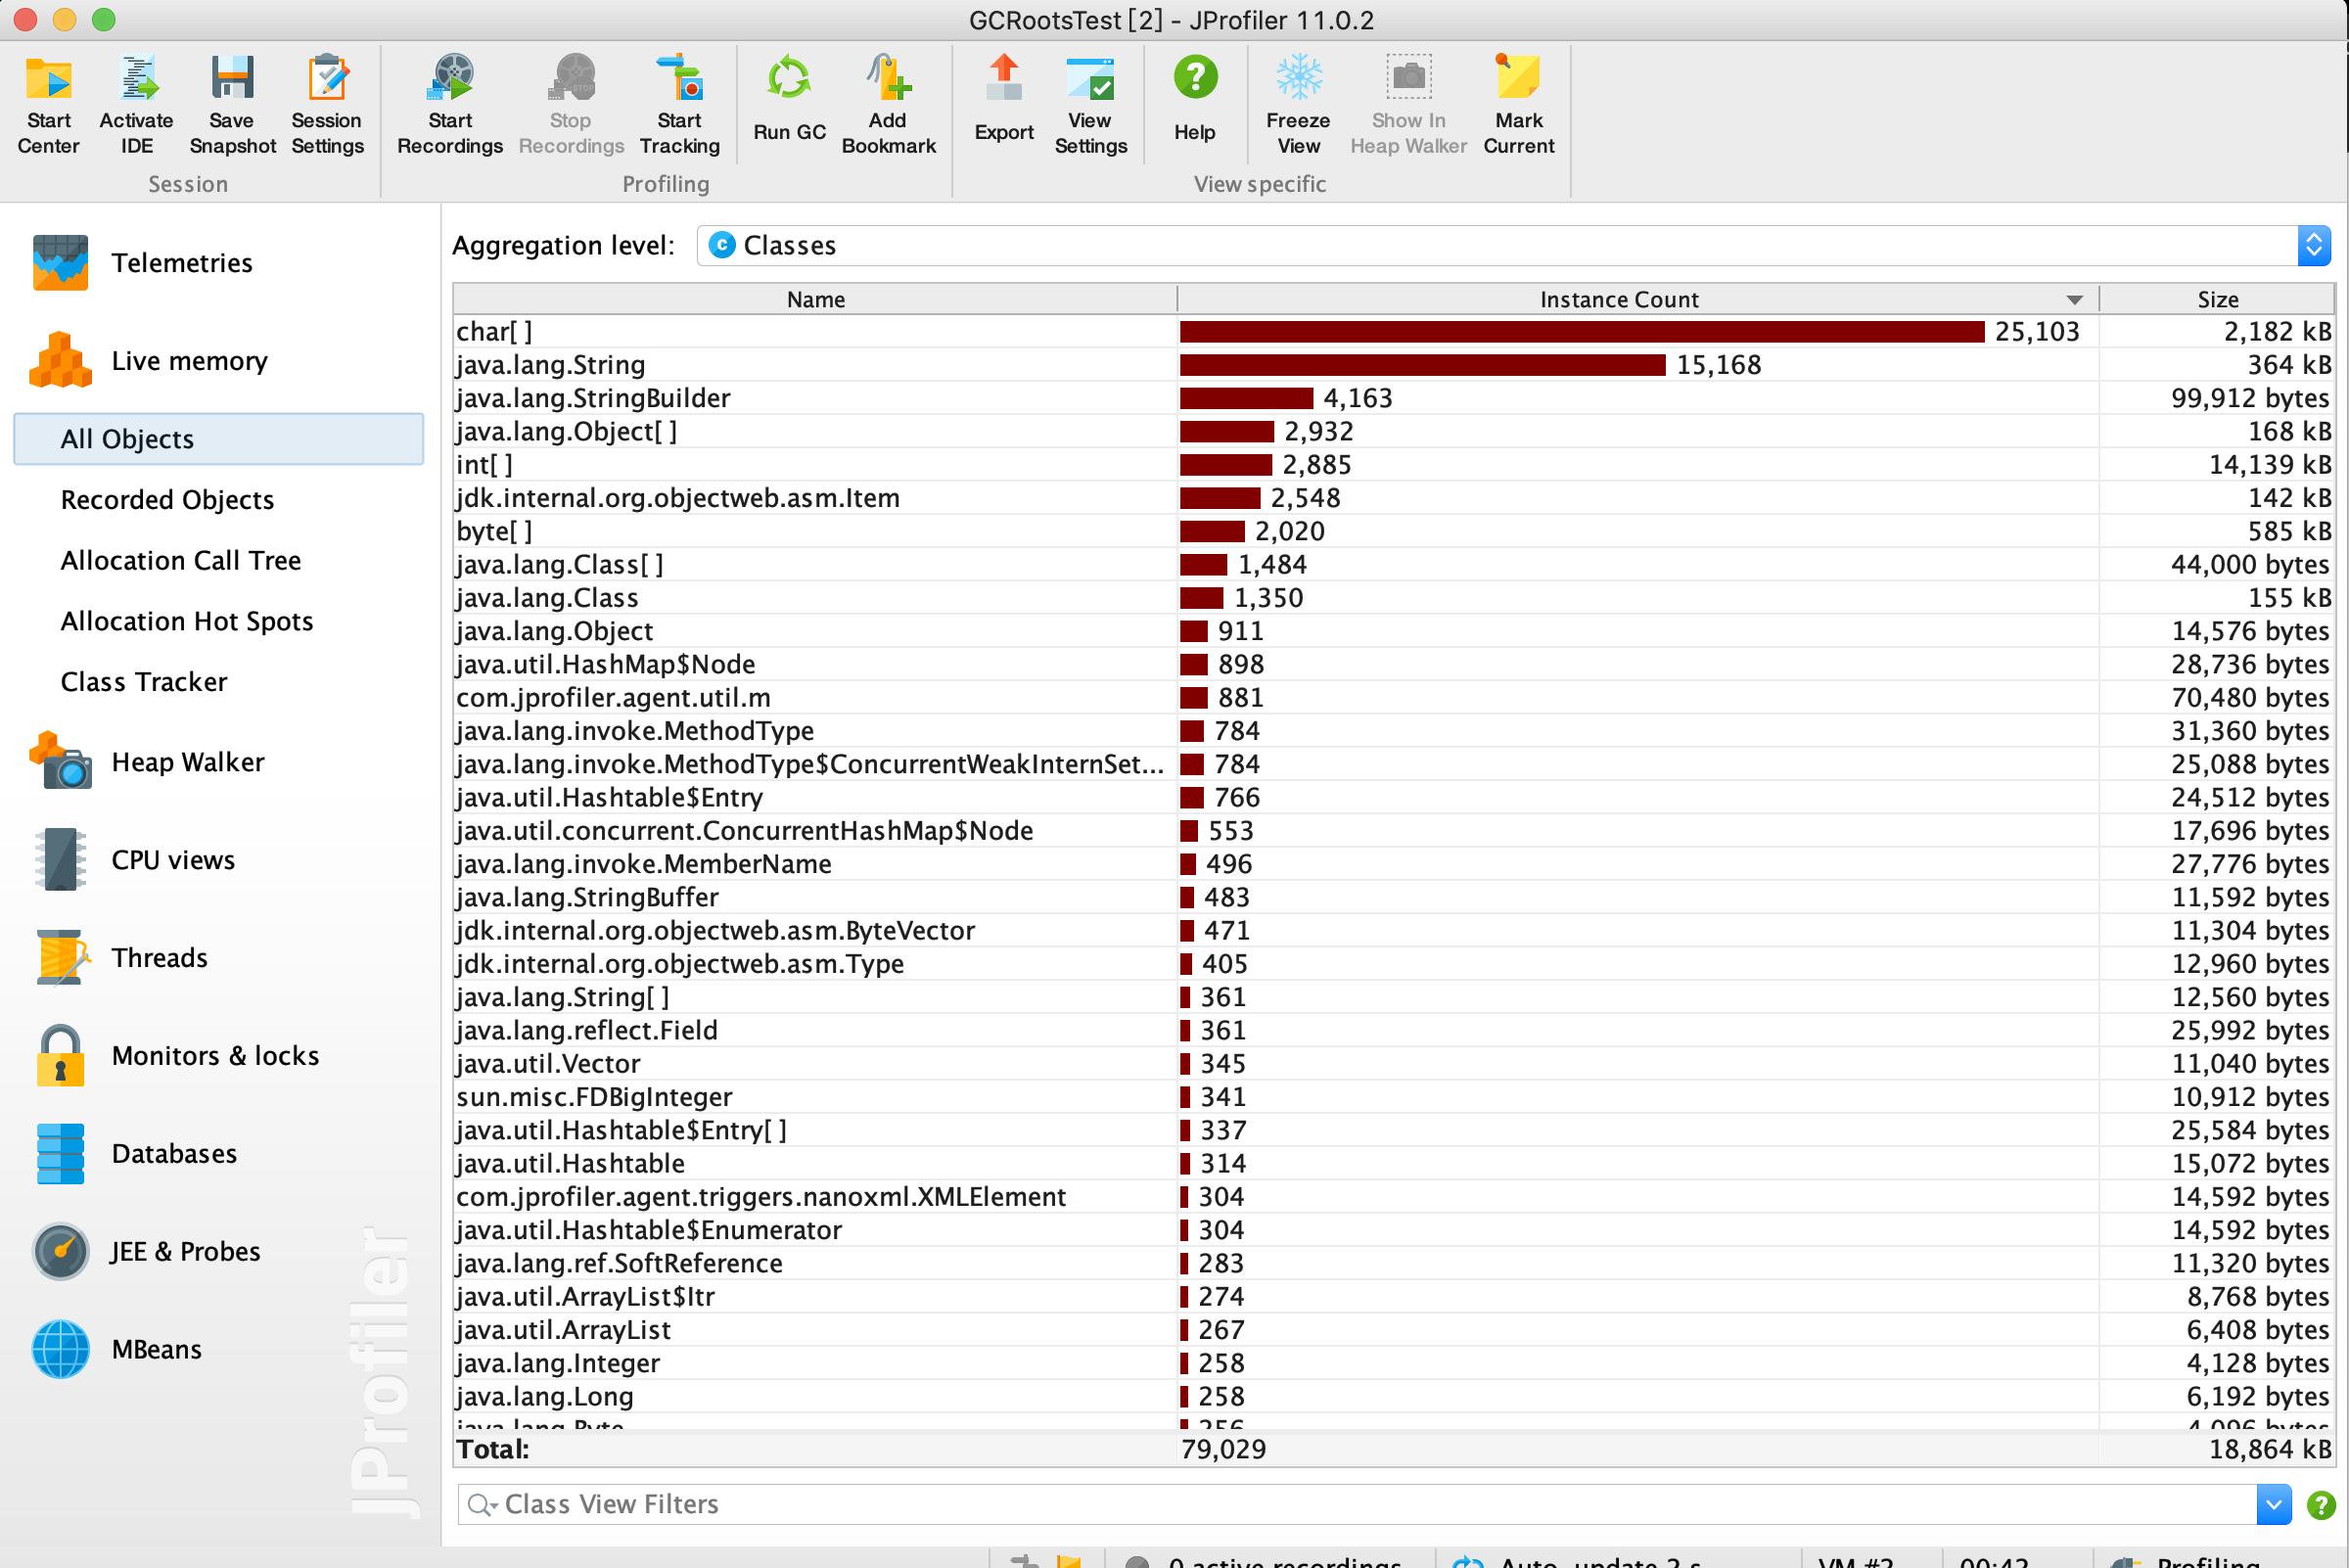The height and width of the screenshot is (1568, 2349).
Task: Open the Databases section
Action: 134,1154
